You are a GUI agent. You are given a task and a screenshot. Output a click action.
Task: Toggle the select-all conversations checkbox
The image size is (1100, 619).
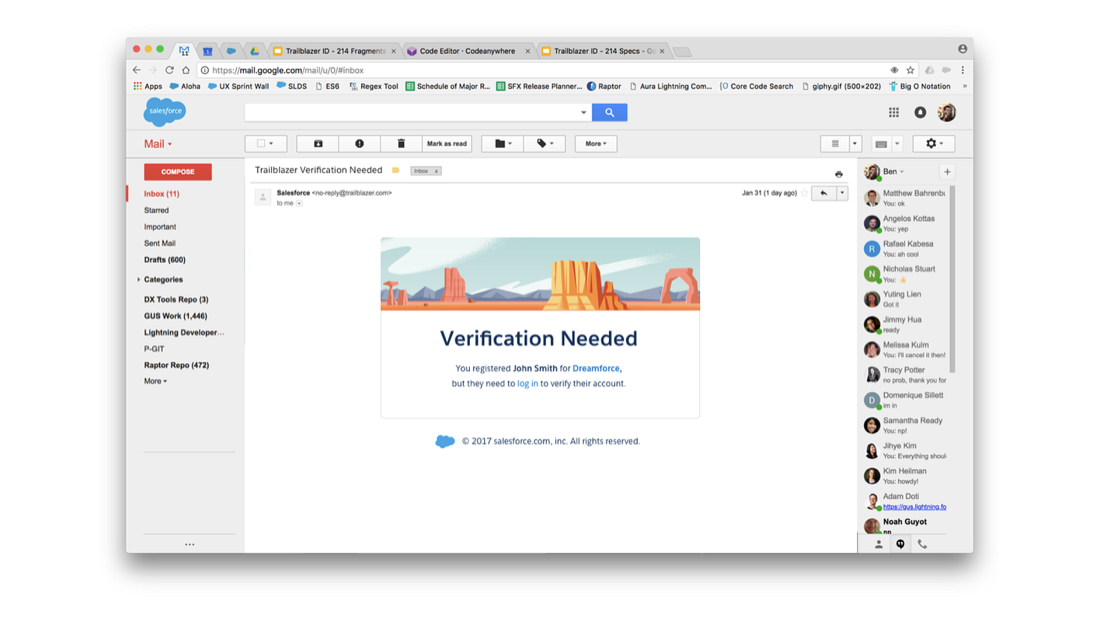tap(260, 143)
